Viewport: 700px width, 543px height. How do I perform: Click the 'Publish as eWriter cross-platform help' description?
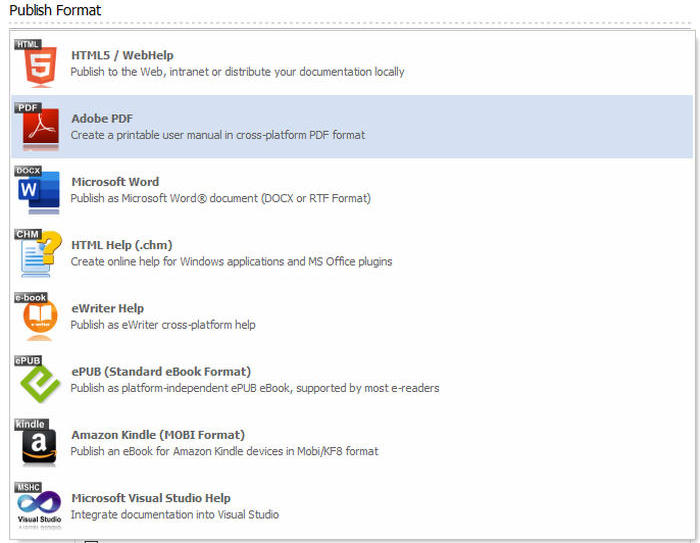click(163, 325)
